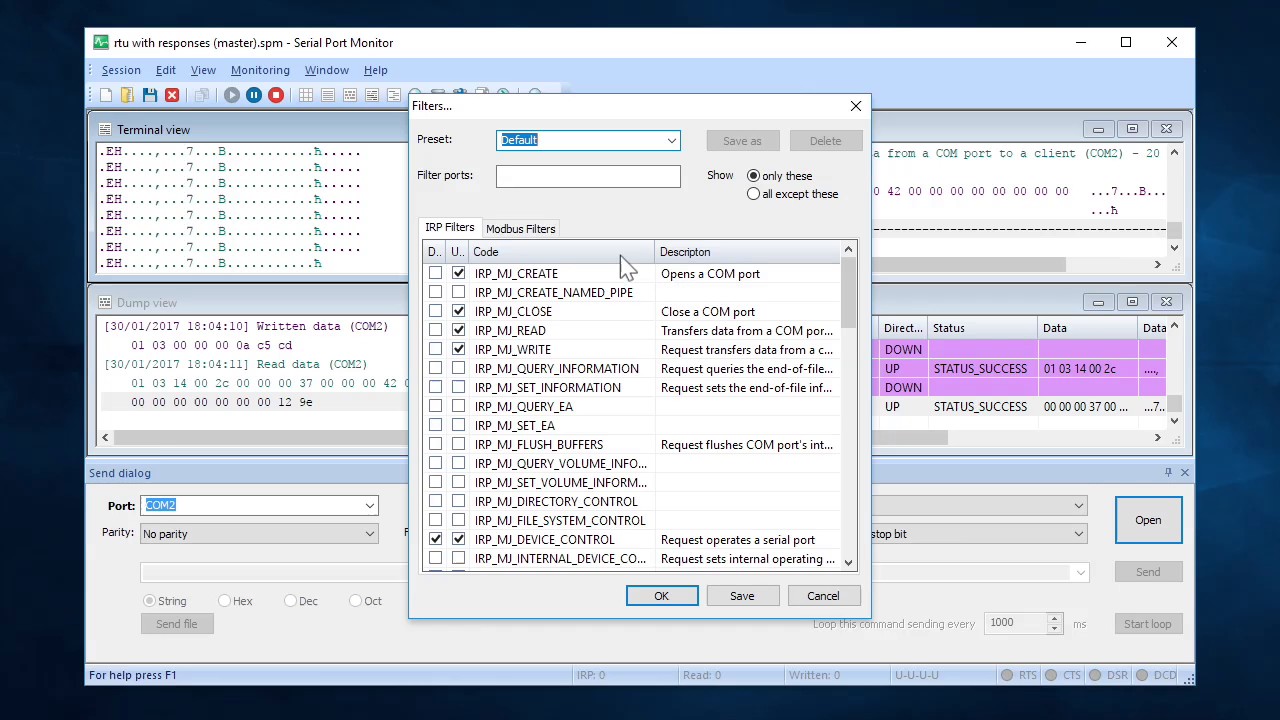Open the Monitoring menu
This screenshot has height=720, width=1280.
click(x=260, y=70)
